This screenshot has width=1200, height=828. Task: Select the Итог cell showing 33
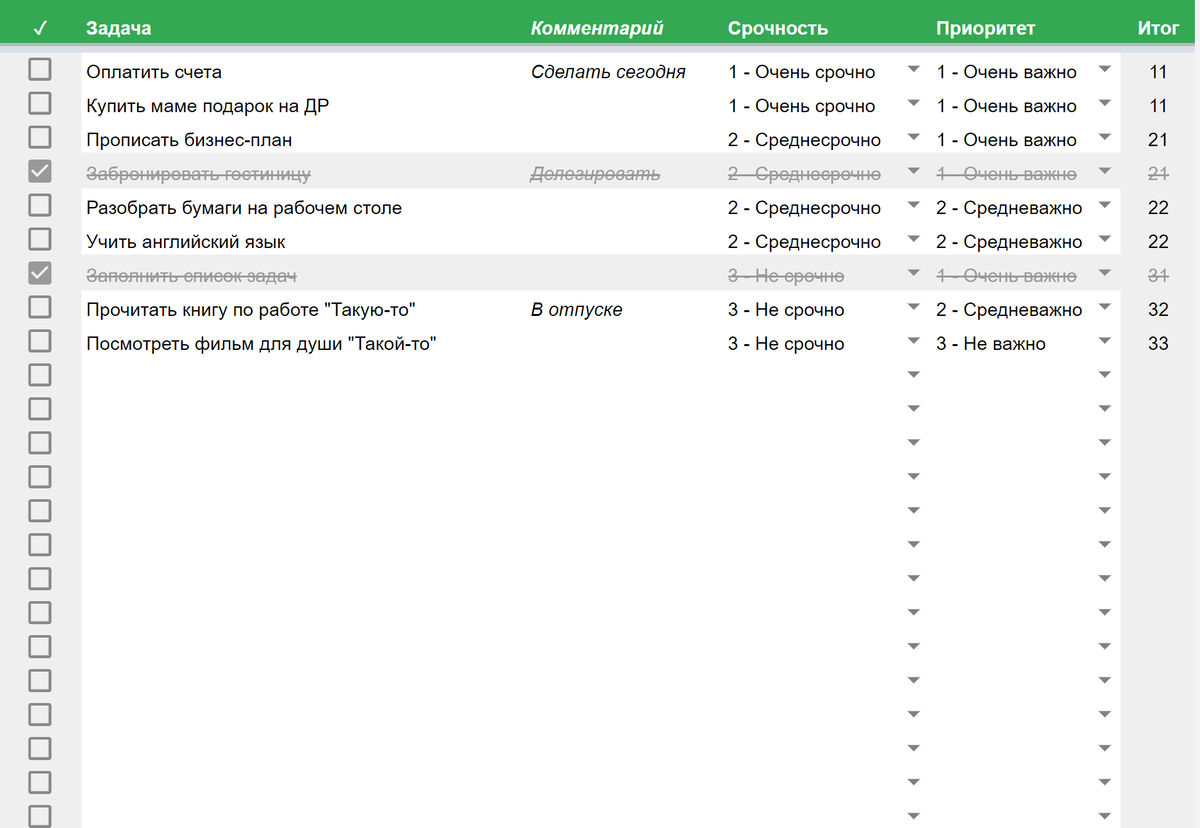point(1158,344)
